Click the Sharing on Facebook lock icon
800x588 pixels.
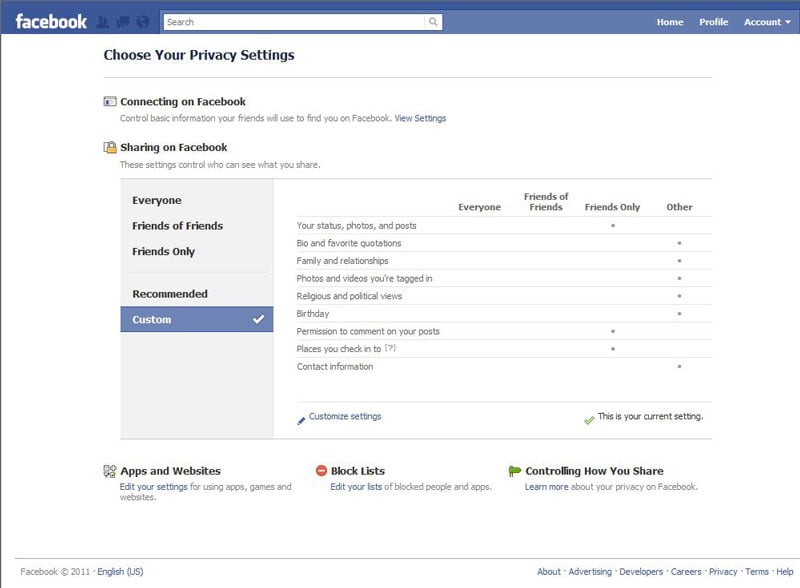tap(110, 148)
